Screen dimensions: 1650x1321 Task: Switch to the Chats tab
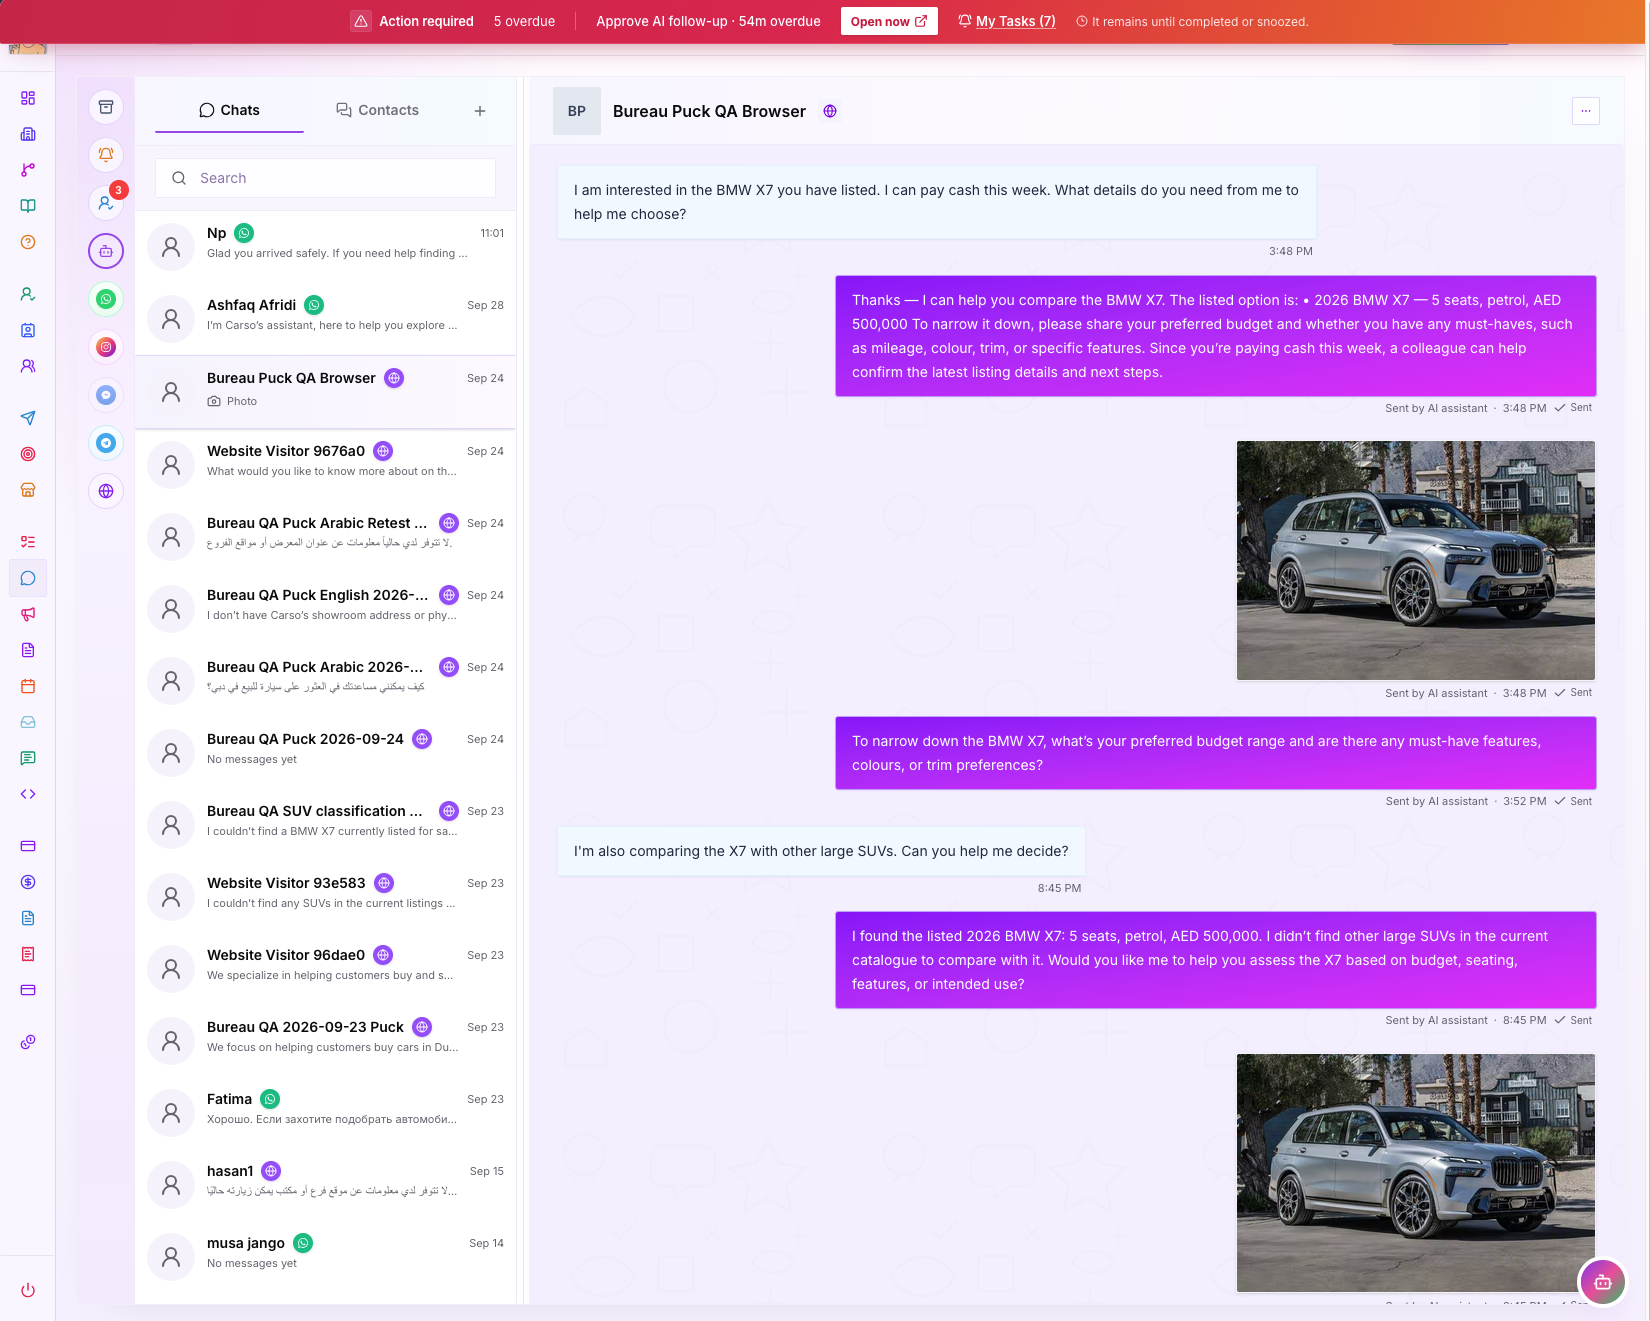pyautogui.click(x=229, y=110)
